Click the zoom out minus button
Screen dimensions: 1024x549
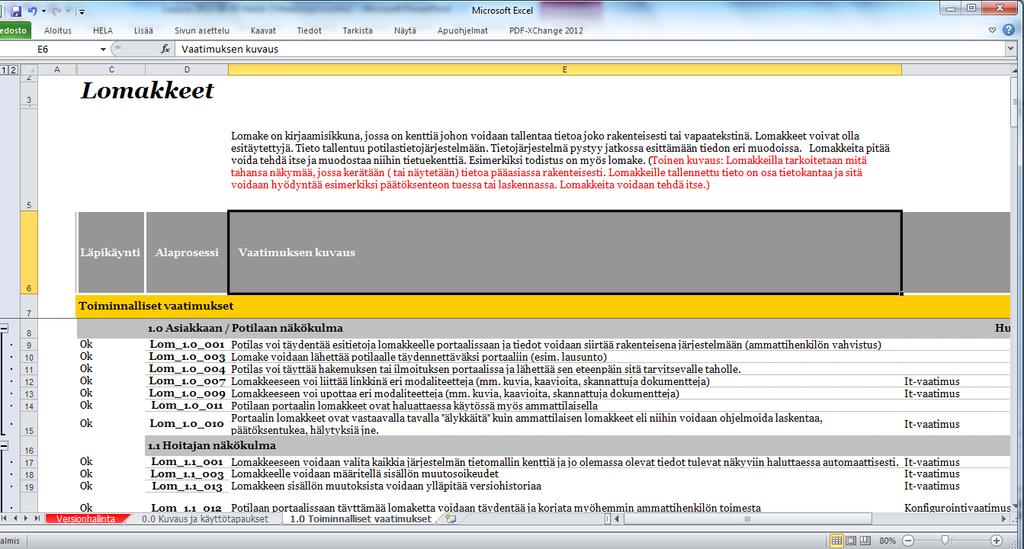pos(908,541)
